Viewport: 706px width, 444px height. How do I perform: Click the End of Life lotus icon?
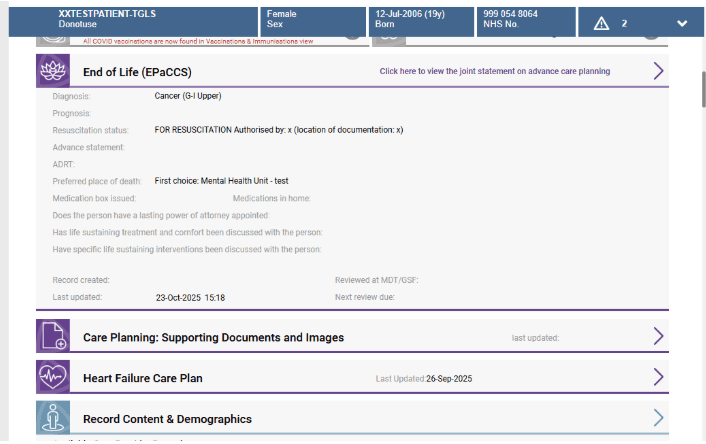[x=53, y=71]
